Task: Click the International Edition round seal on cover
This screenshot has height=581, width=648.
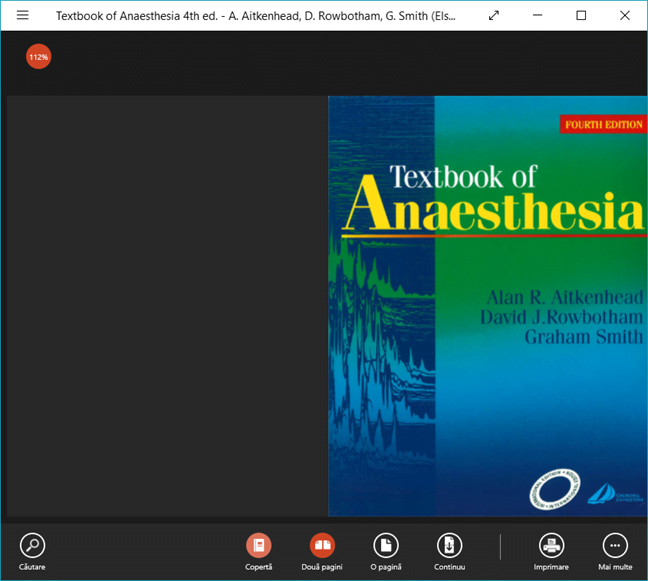Action: pyautogui.click(x=555, y=489)
